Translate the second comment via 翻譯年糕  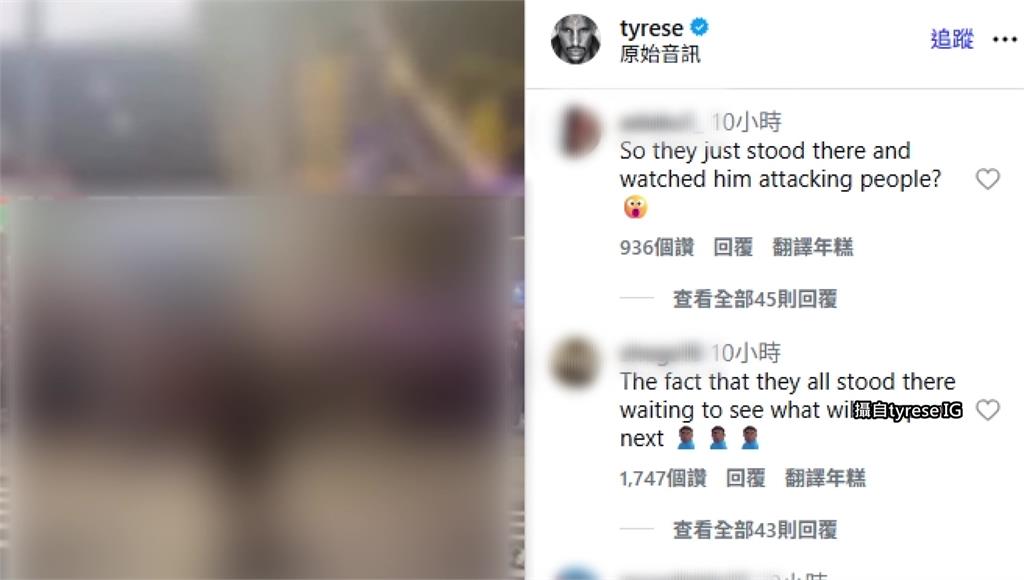(825, 478)
